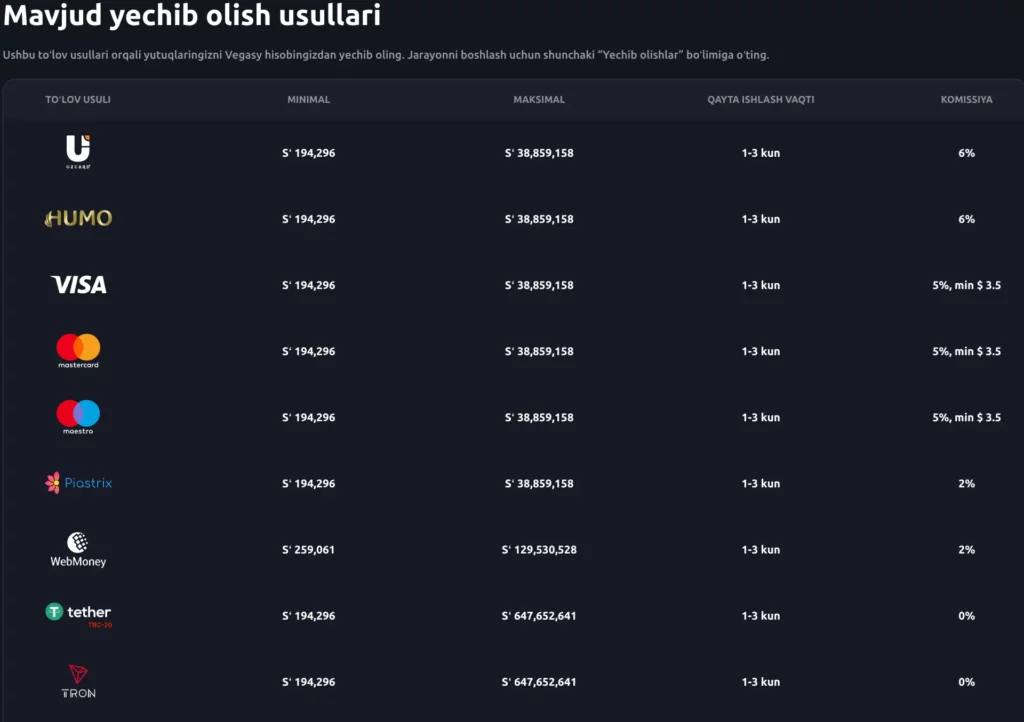Click the HUMO card icon
This screenshot has width=1024, height=722.
[x=77, y=218]
